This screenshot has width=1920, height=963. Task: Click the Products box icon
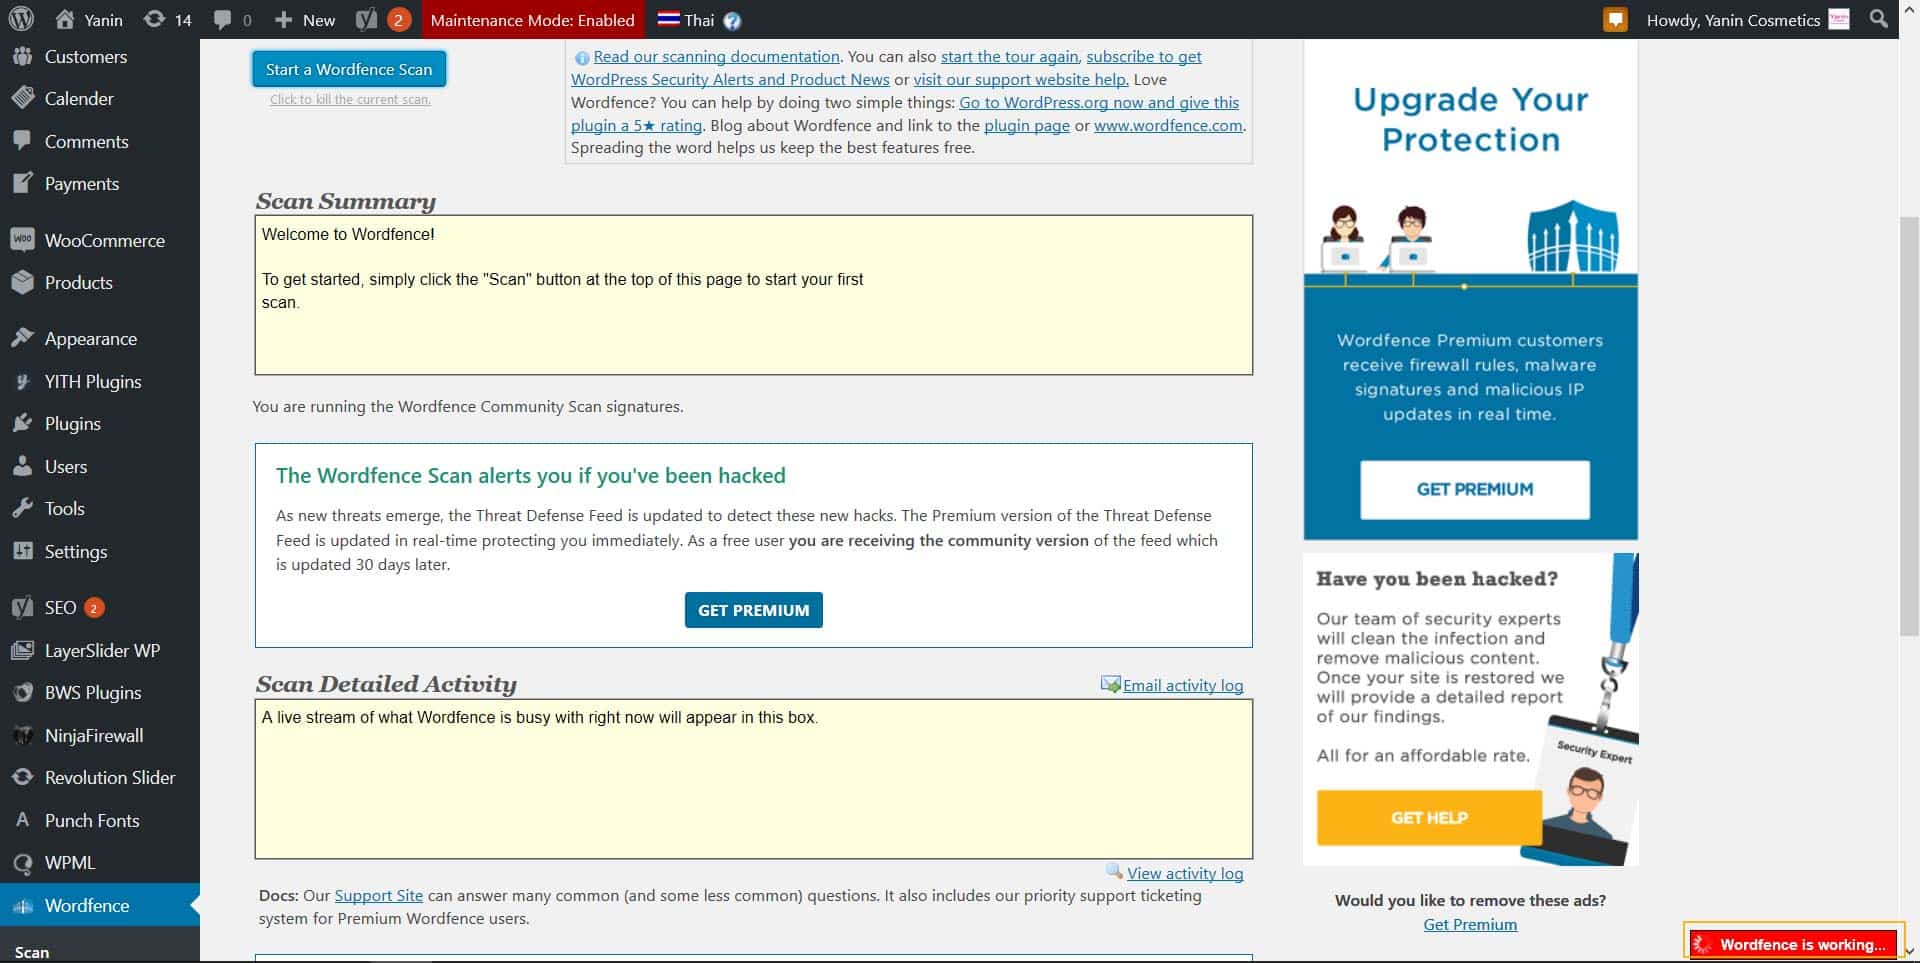22,282
